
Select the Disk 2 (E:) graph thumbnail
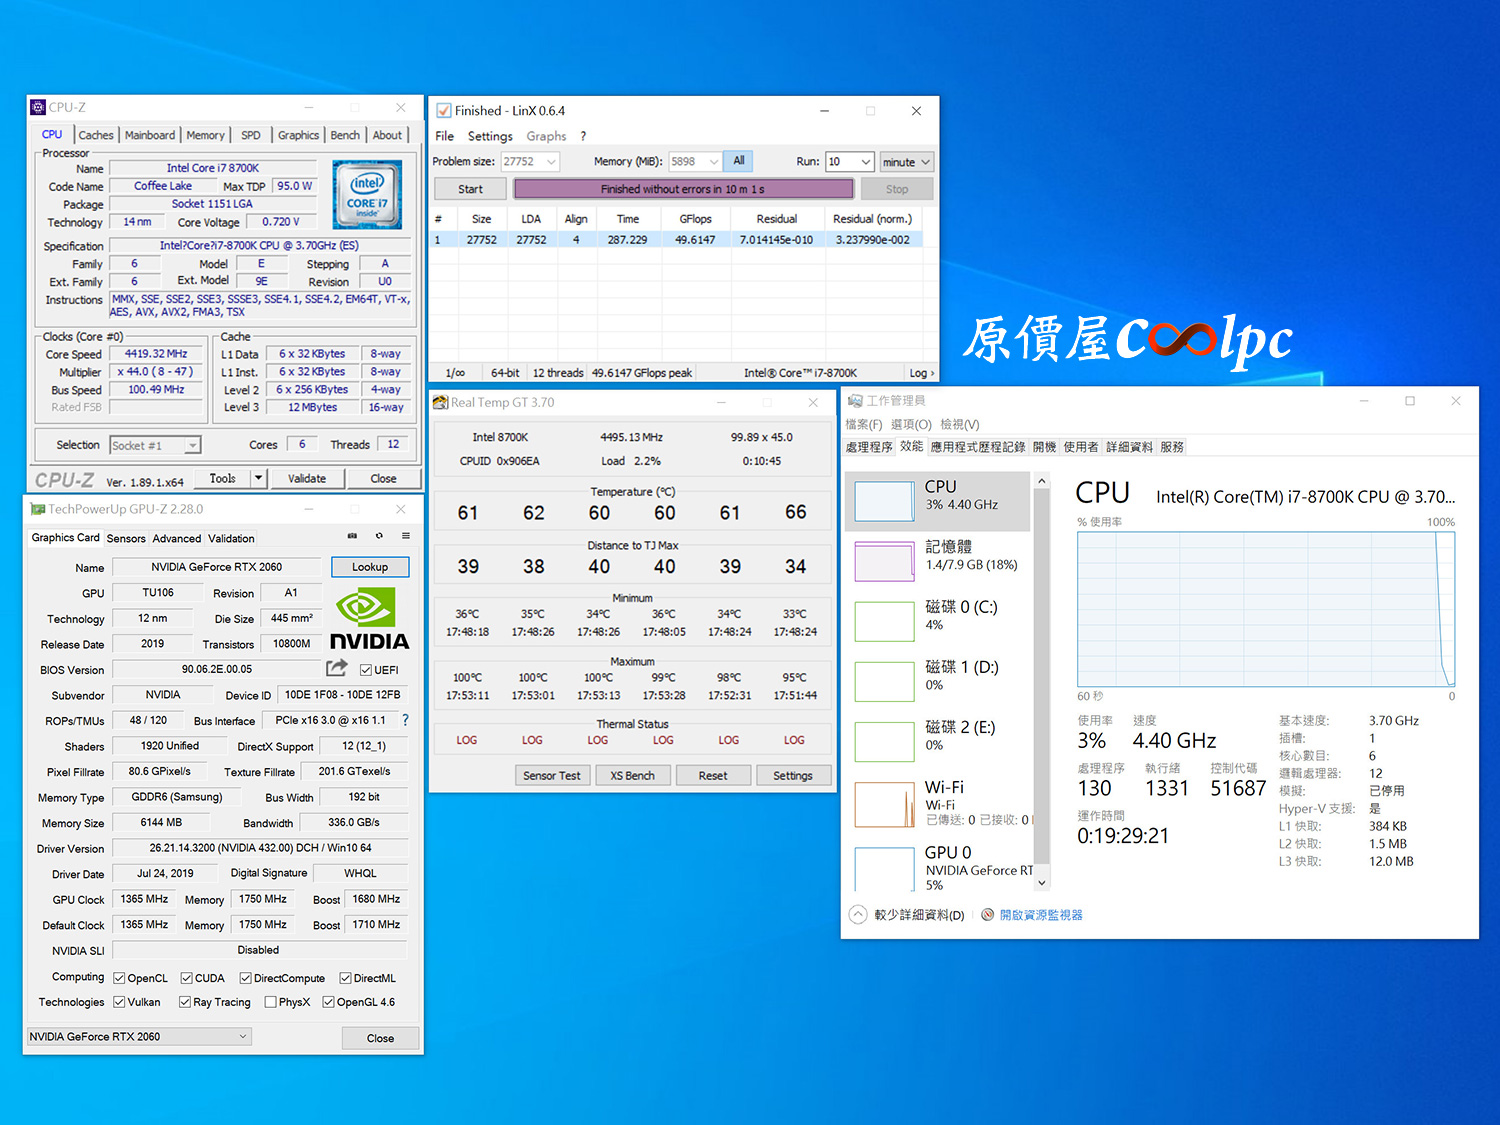pyautogui.click(x=885, y=741)
